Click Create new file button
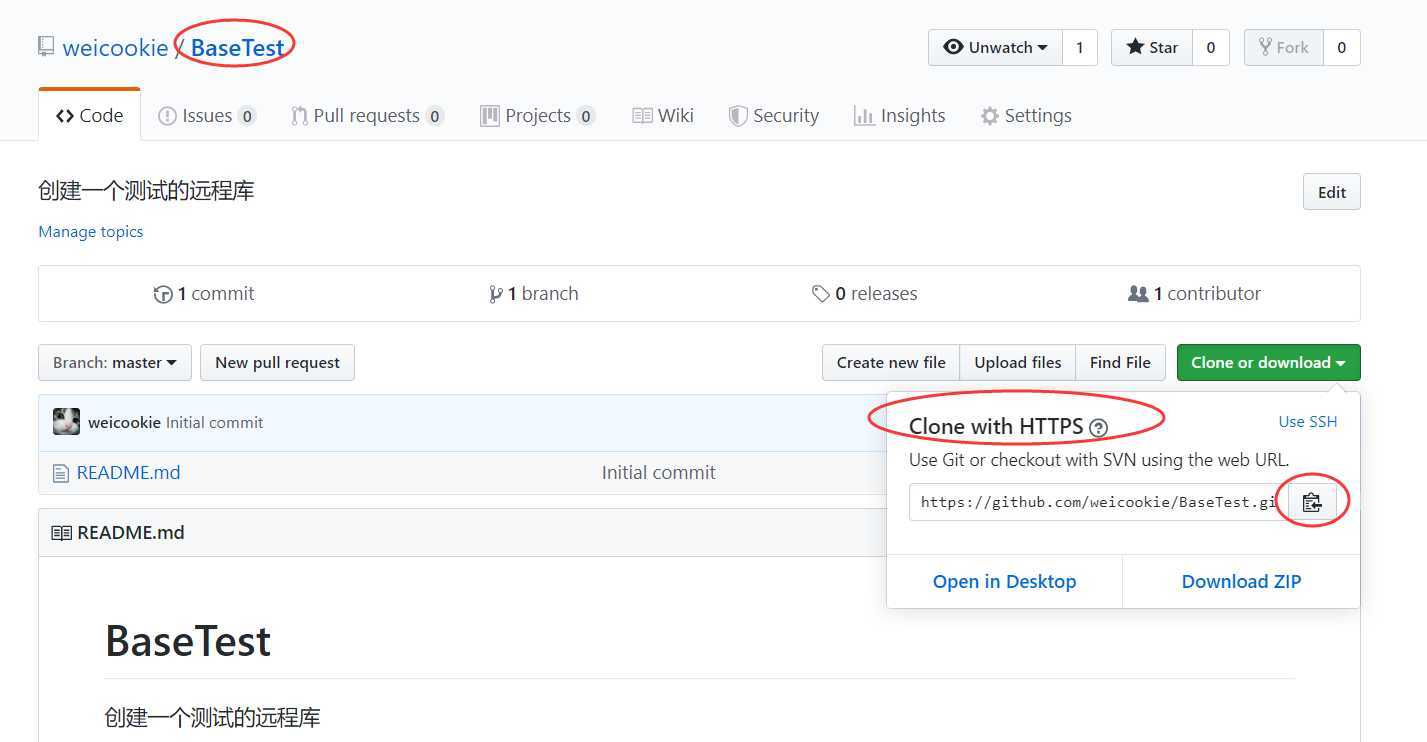This screenshot has width=1427, height=742. pos(891,363)
